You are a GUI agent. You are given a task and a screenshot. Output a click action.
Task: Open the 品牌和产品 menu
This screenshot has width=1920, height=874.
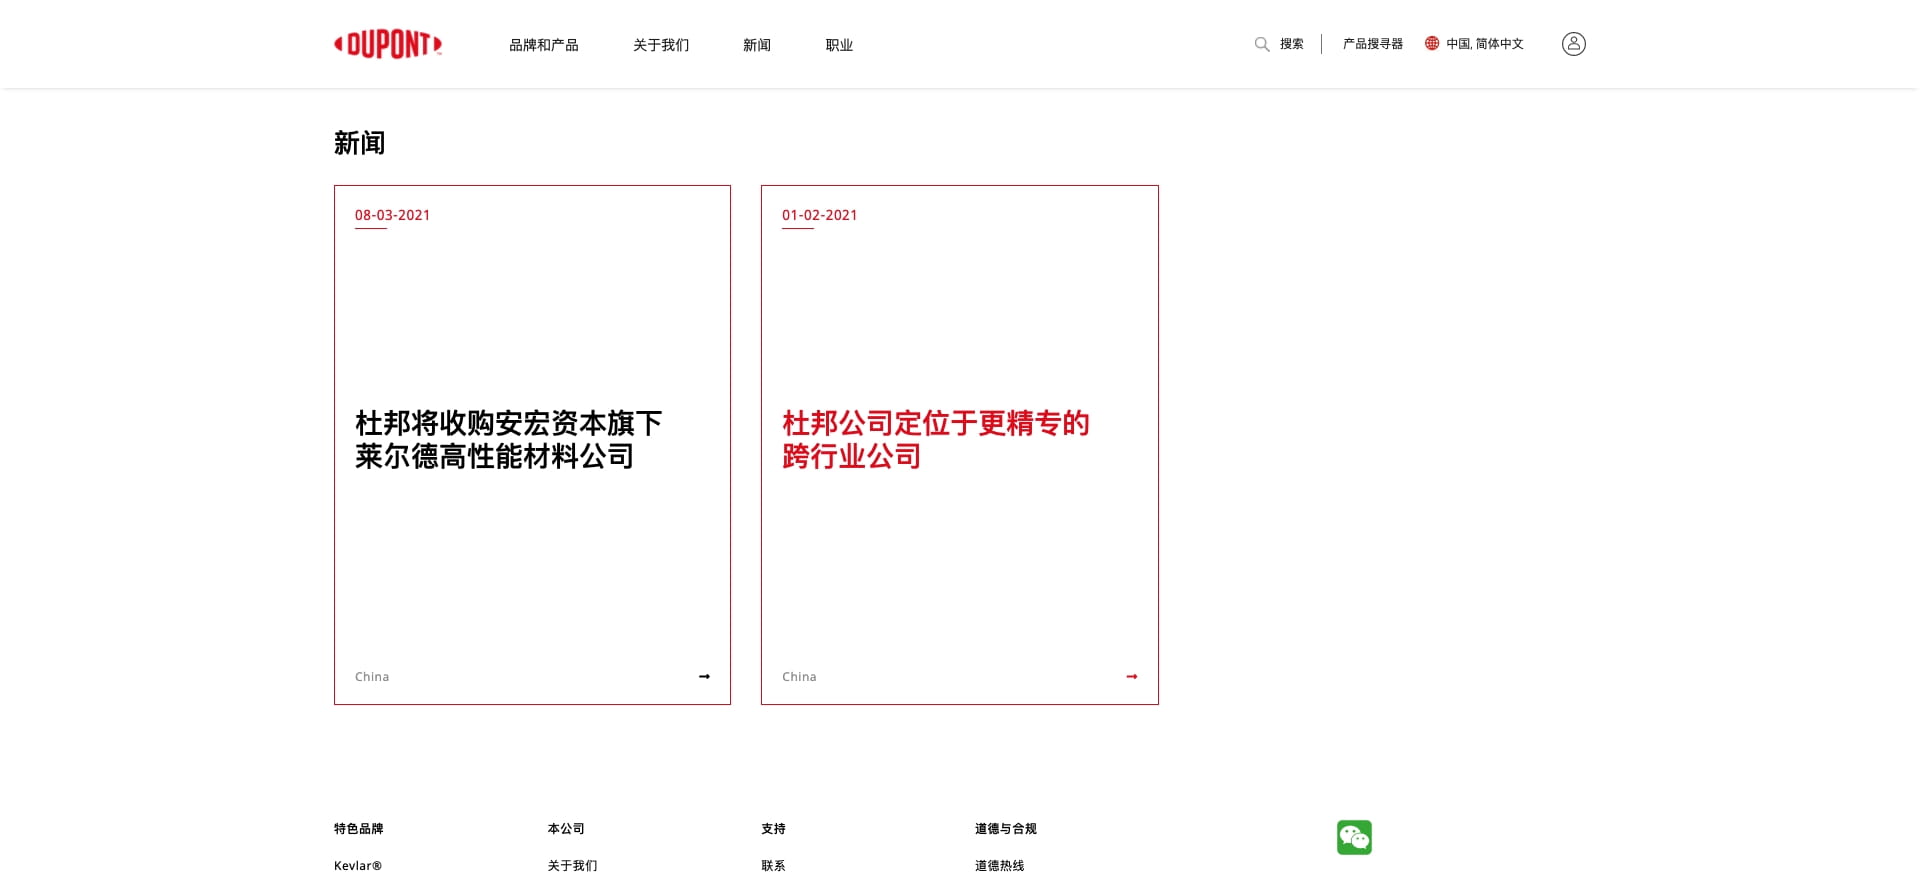[543, 45]
